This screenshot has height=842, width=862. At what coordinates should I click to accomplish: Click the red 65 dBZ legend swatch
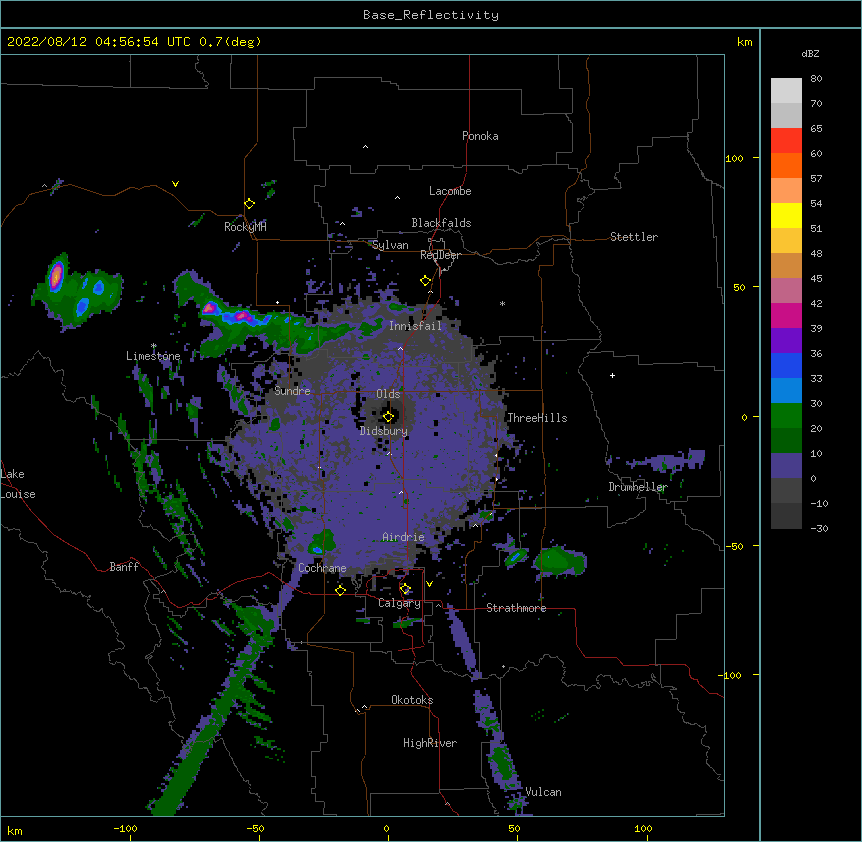tap(786, 140)
